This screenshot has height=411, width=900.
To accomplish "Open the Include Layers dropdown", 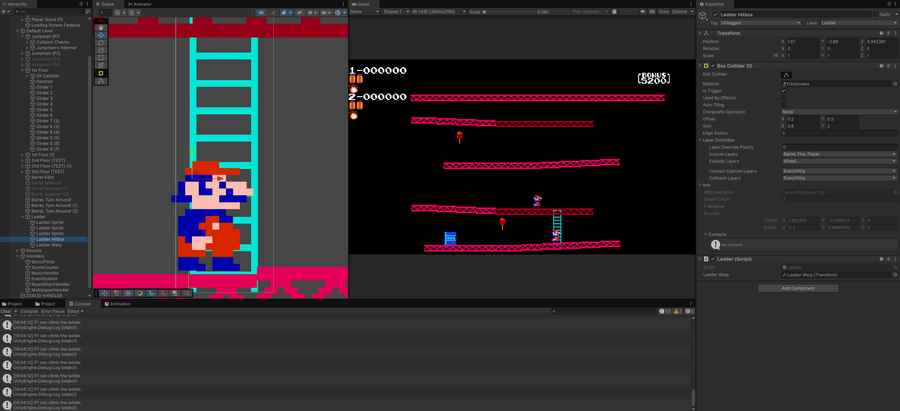I will coord(839,154).
